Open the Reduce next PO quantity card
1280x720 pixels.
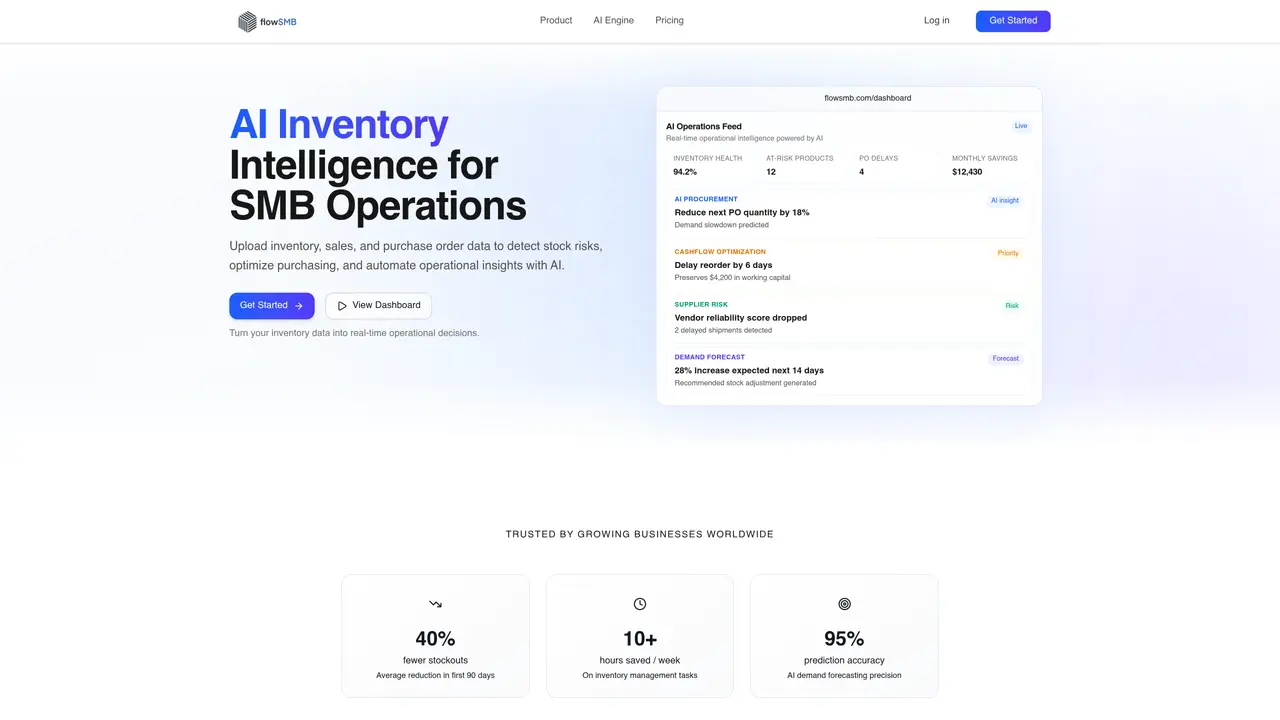(849, 212)
